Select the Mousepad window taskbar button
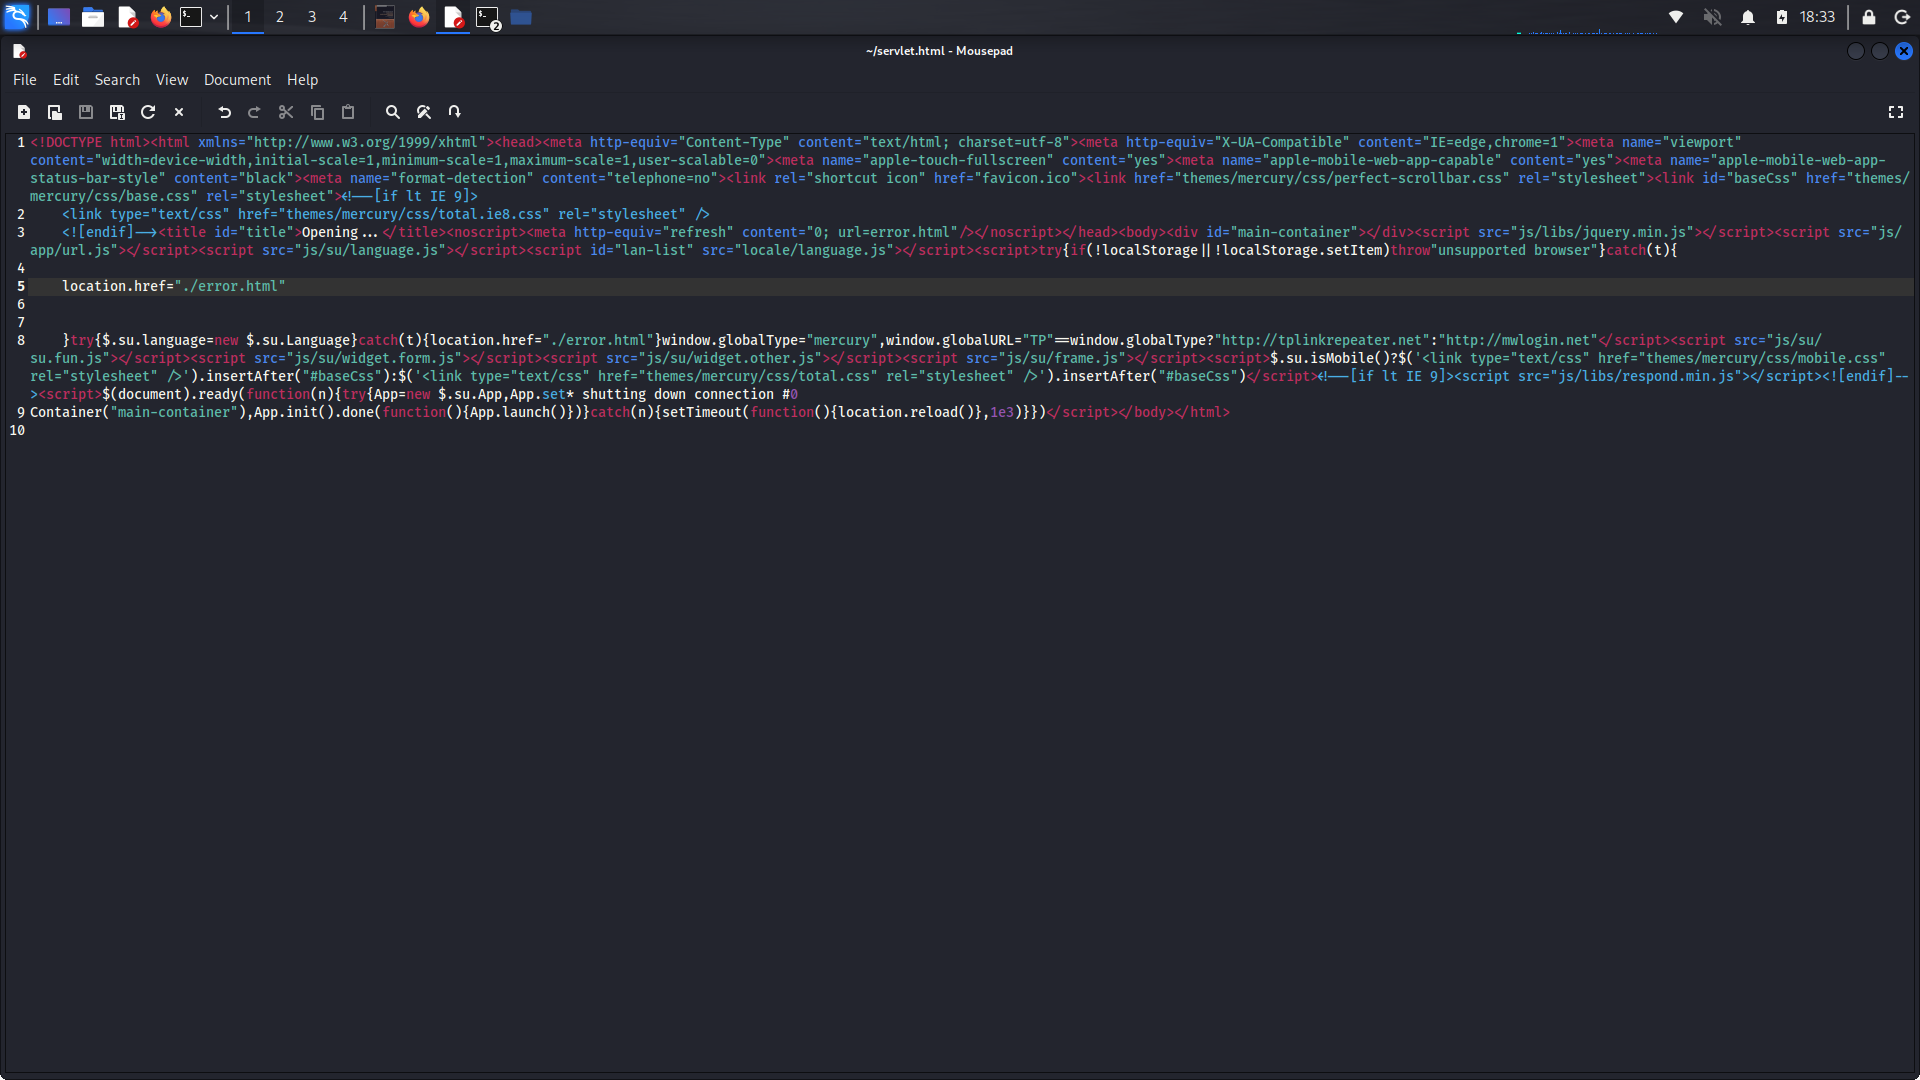The image size is (1920, 1080). tap(453, 17)
